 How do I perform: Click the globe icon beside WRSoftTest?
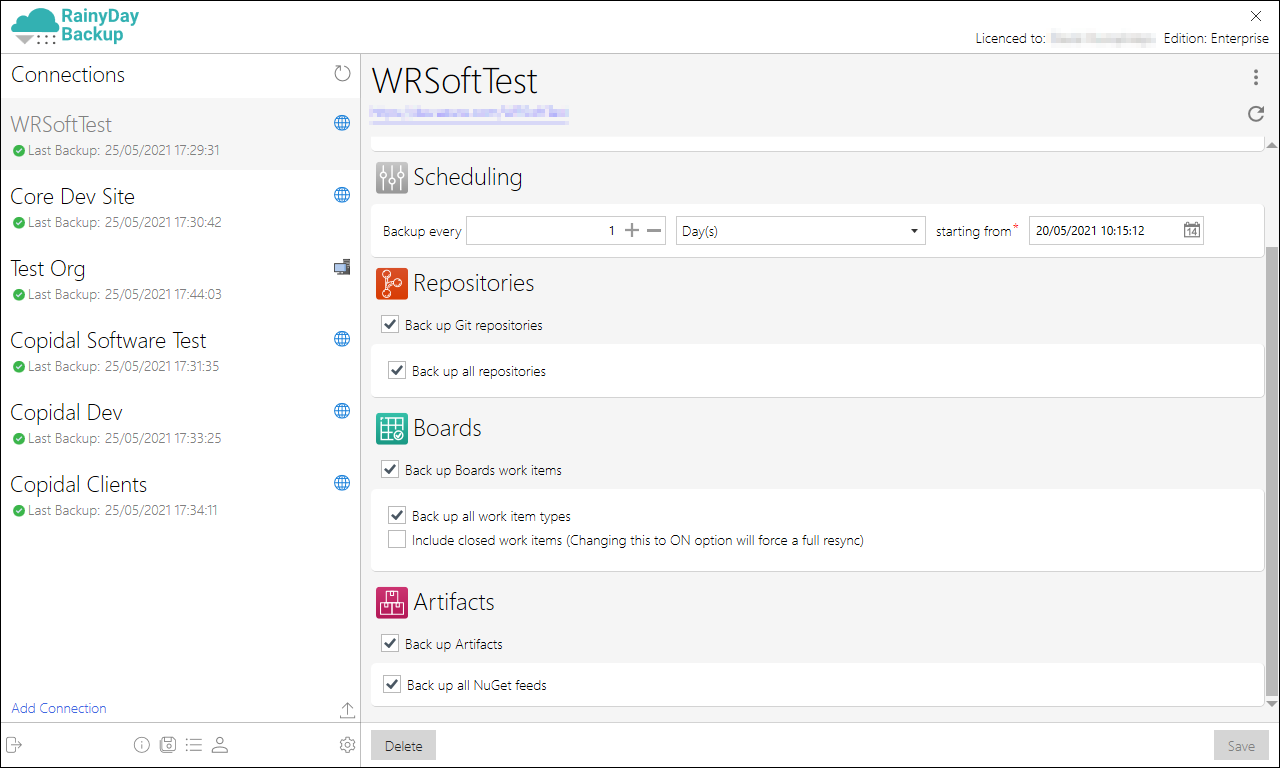(342, 123)
